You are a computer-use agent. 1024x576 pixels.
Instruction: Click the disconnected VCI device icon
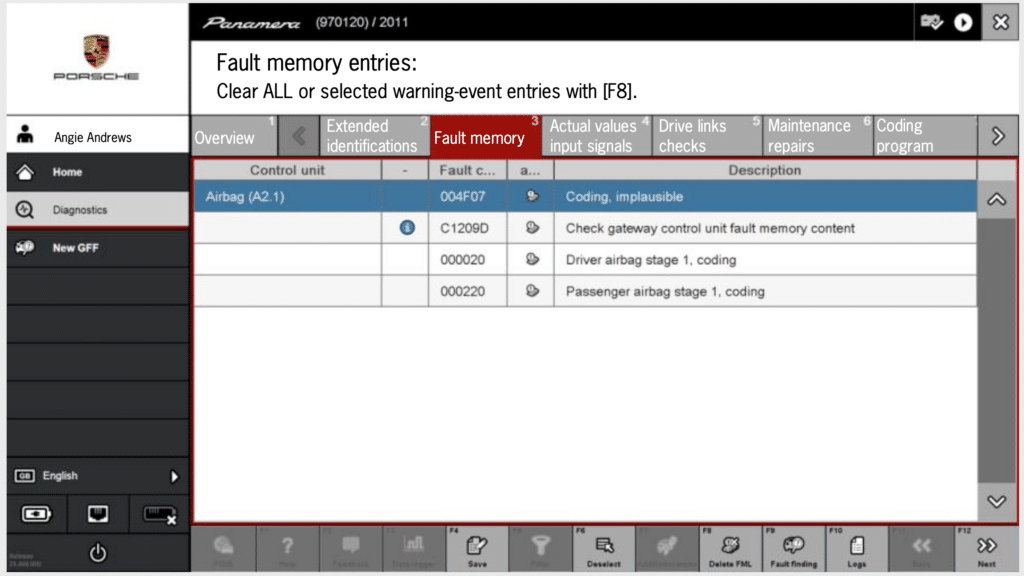coord(159,515)
